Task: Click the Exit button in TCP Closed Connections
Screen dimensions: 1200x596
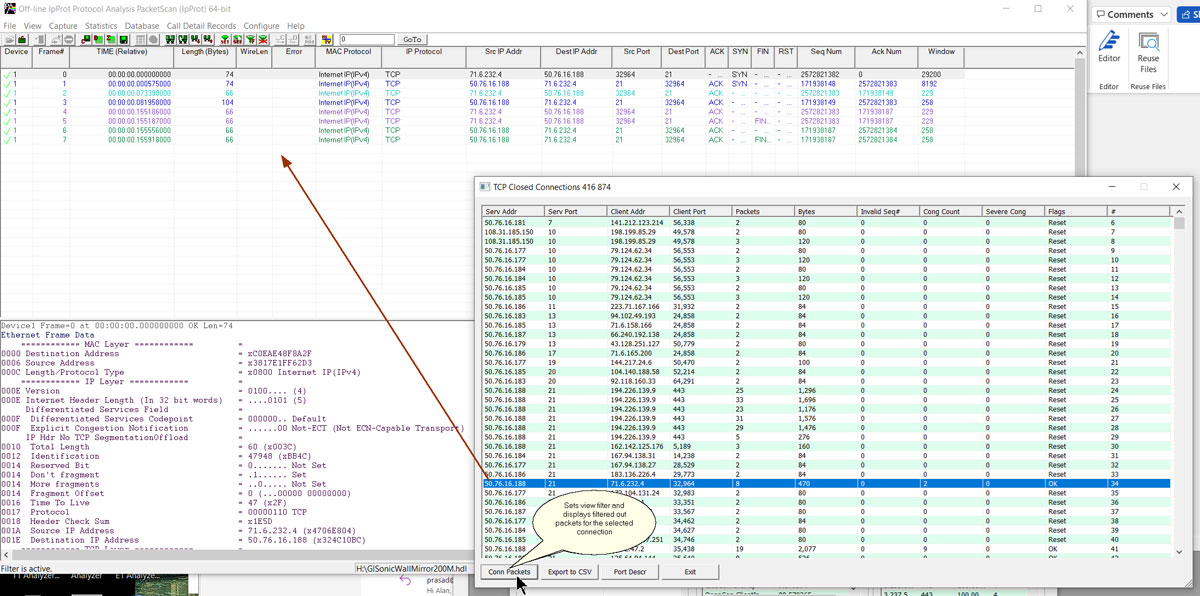Action: [690, 572]
